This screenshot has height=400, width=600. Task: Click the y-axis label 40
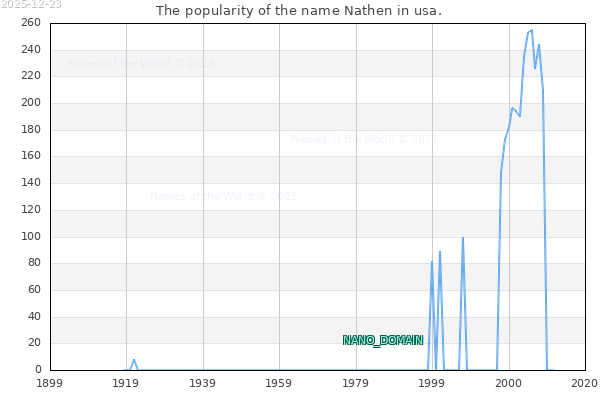34,316
